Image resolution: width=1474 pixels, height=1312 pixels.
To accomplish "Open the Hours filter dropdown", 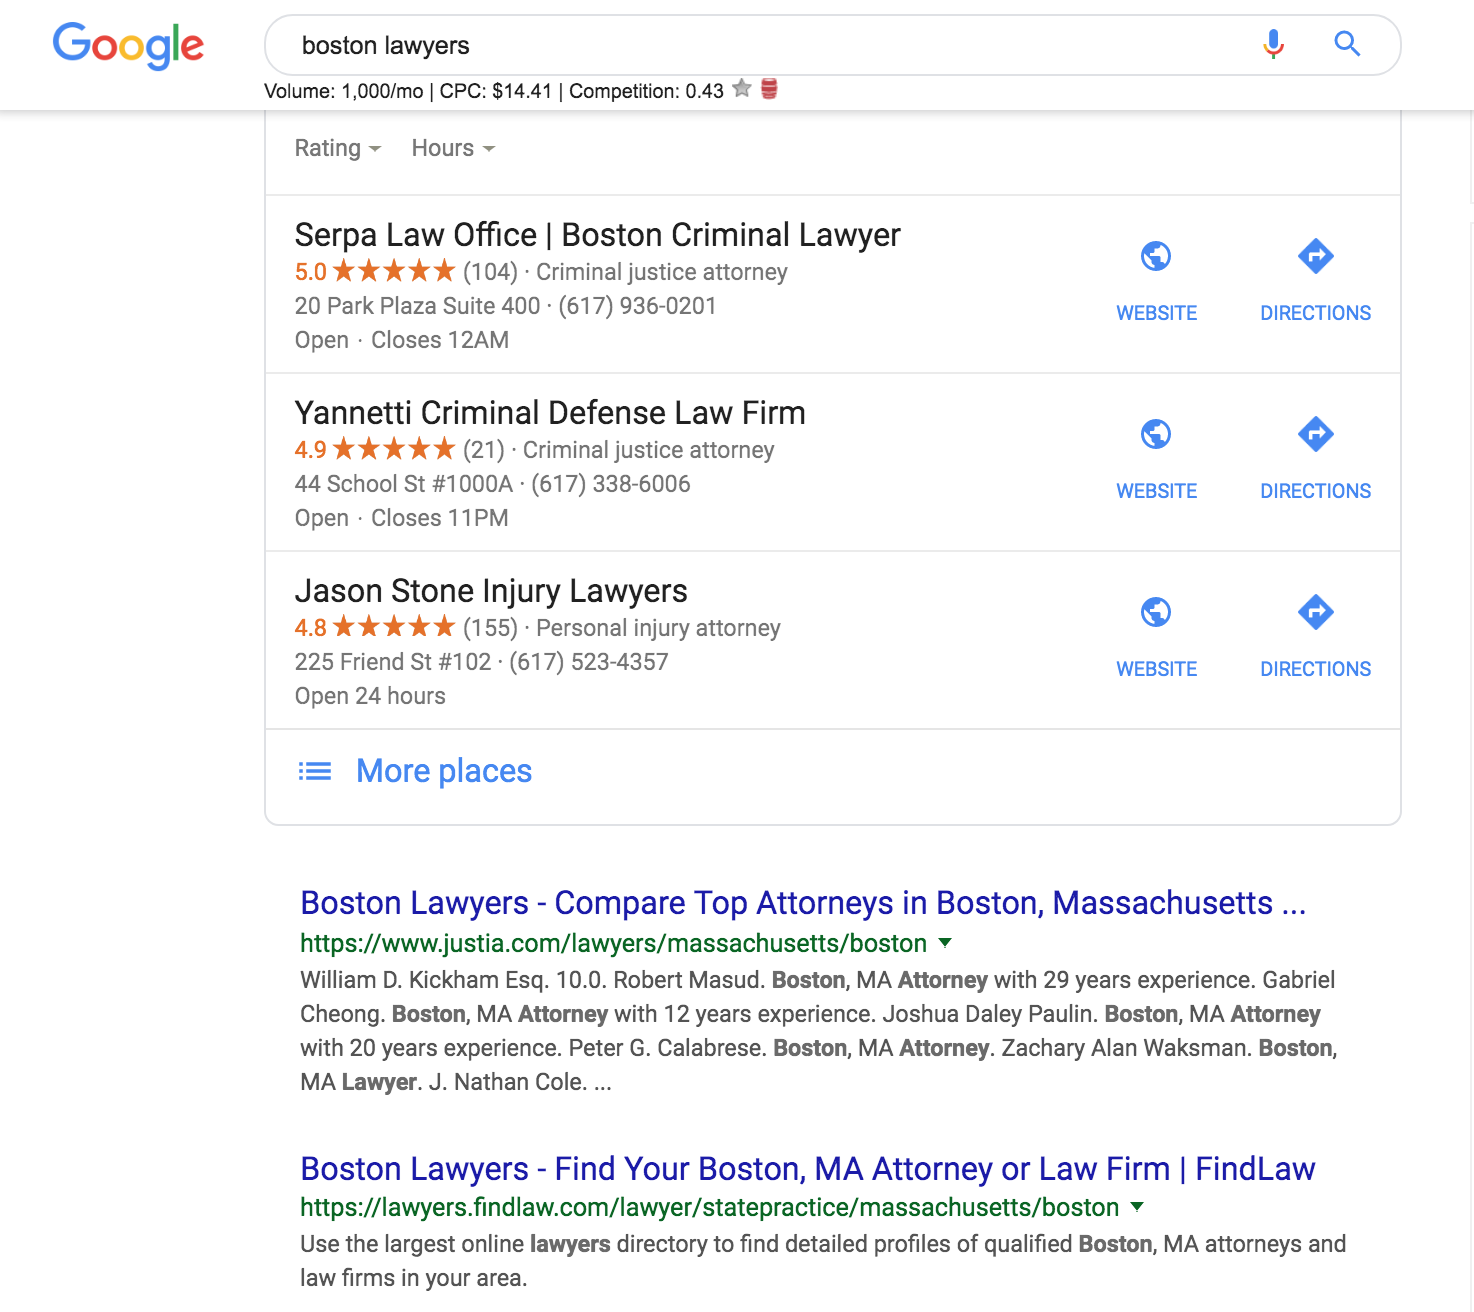I will 453,148.
